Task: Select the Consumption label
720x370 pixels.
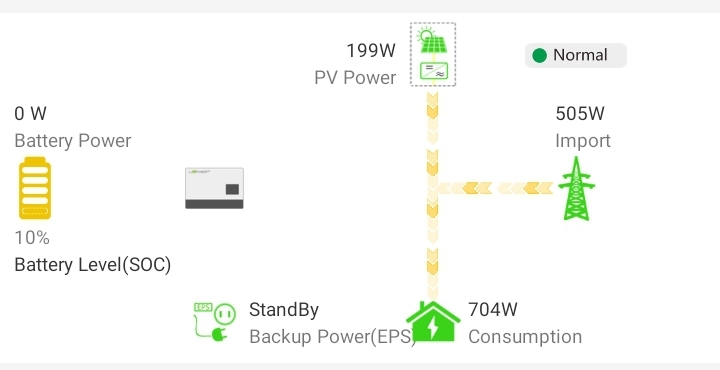Action: pos(525,336)
